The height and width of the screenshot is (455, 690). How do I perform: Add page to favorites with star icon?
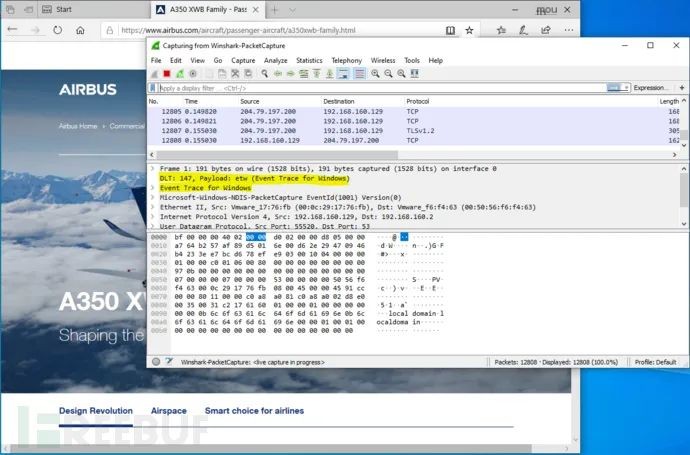470,30
